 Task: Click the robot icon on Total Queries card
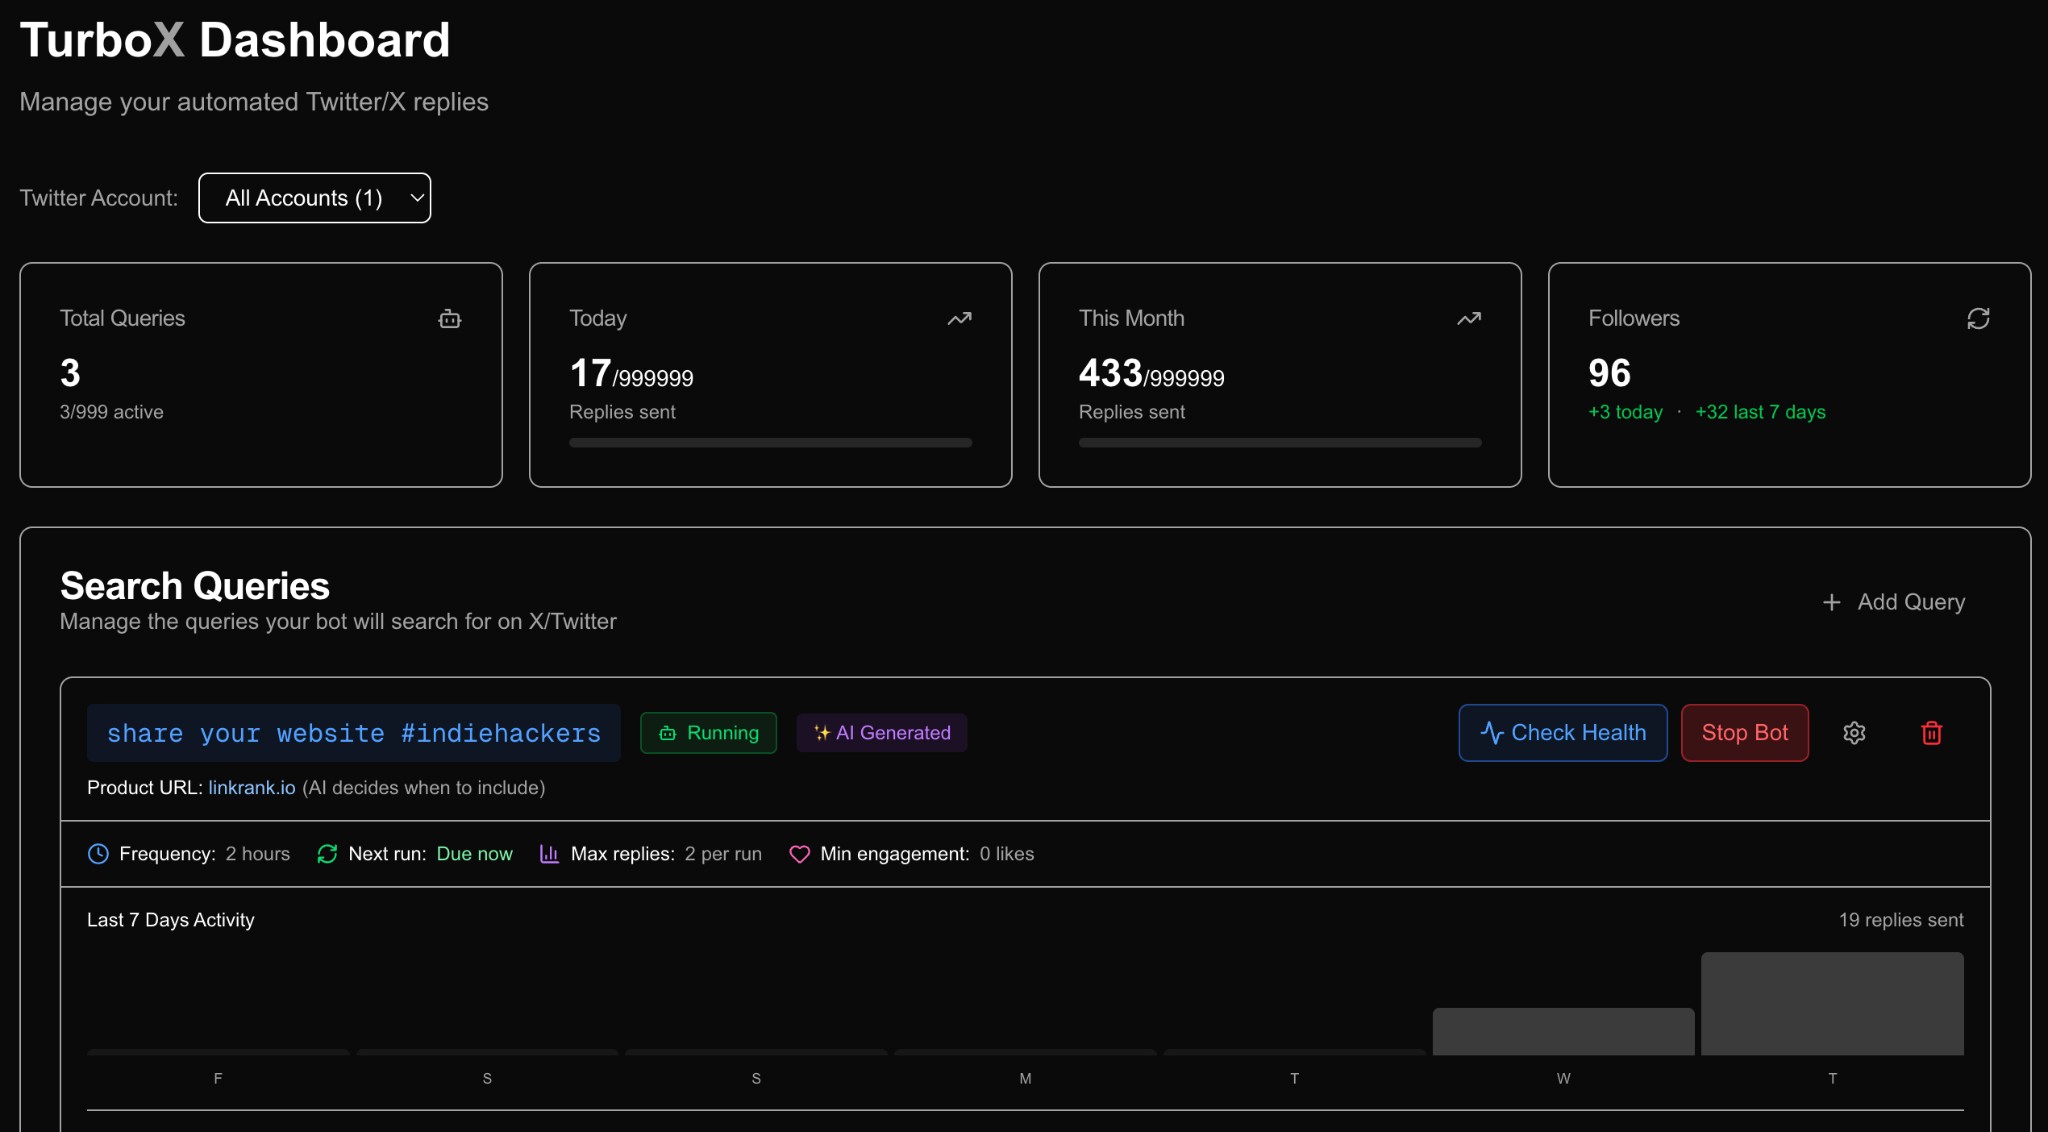point(449,318)
